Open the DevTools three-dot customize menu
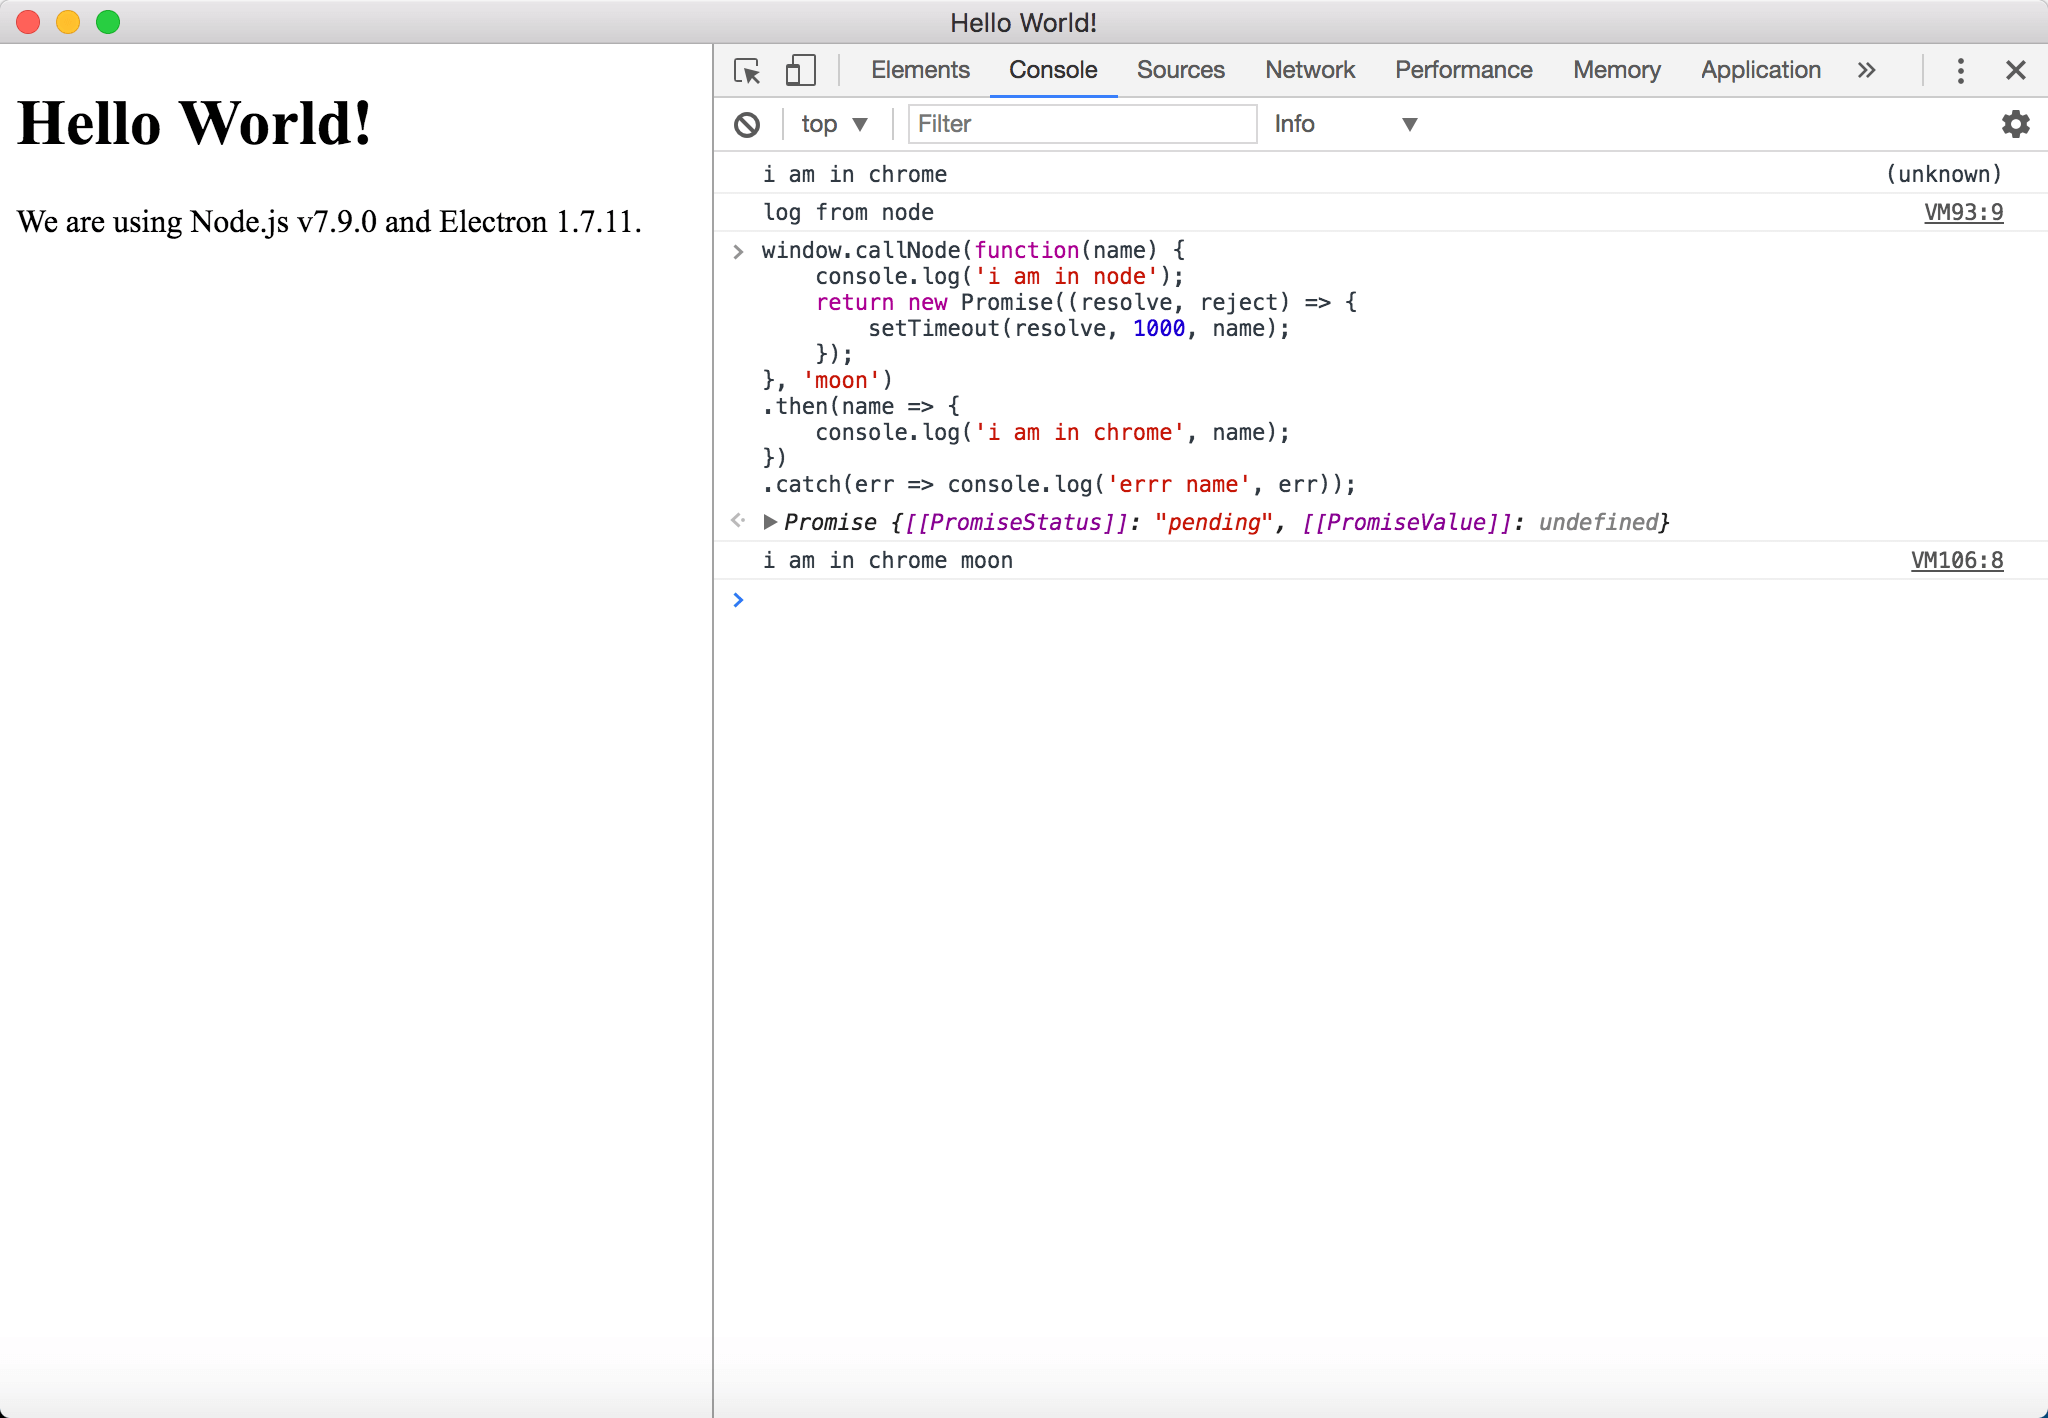This screenshot has width=2048, height=1418. (1960, 71)
